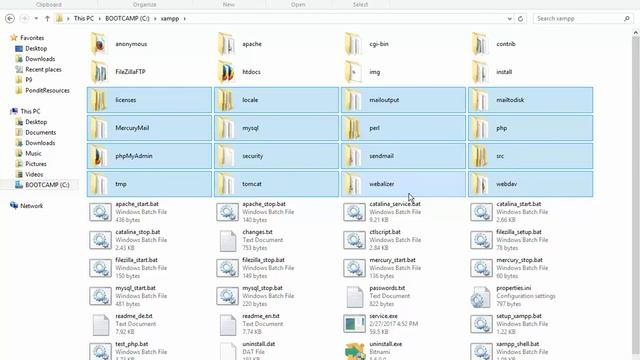Click the Back navigation arrow
The width and height of the screenshot is (640, 360).
pos(10,19)
